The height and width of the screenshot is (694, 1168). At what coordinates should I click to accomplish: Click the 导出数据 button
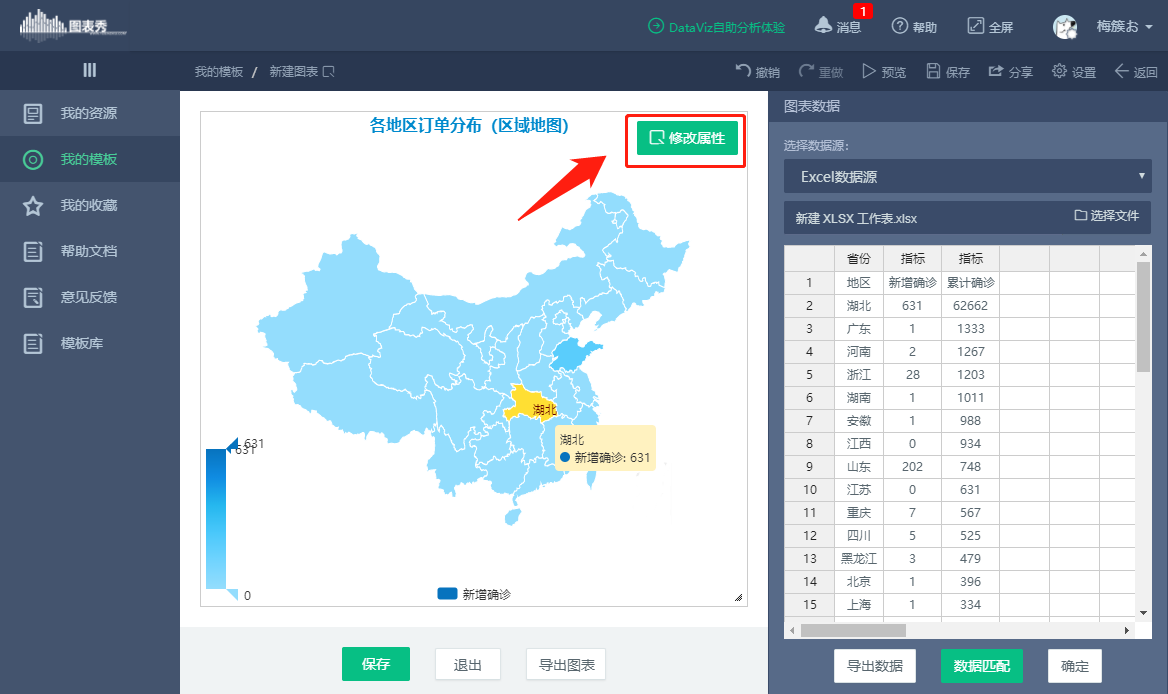[x=875, y=666]
